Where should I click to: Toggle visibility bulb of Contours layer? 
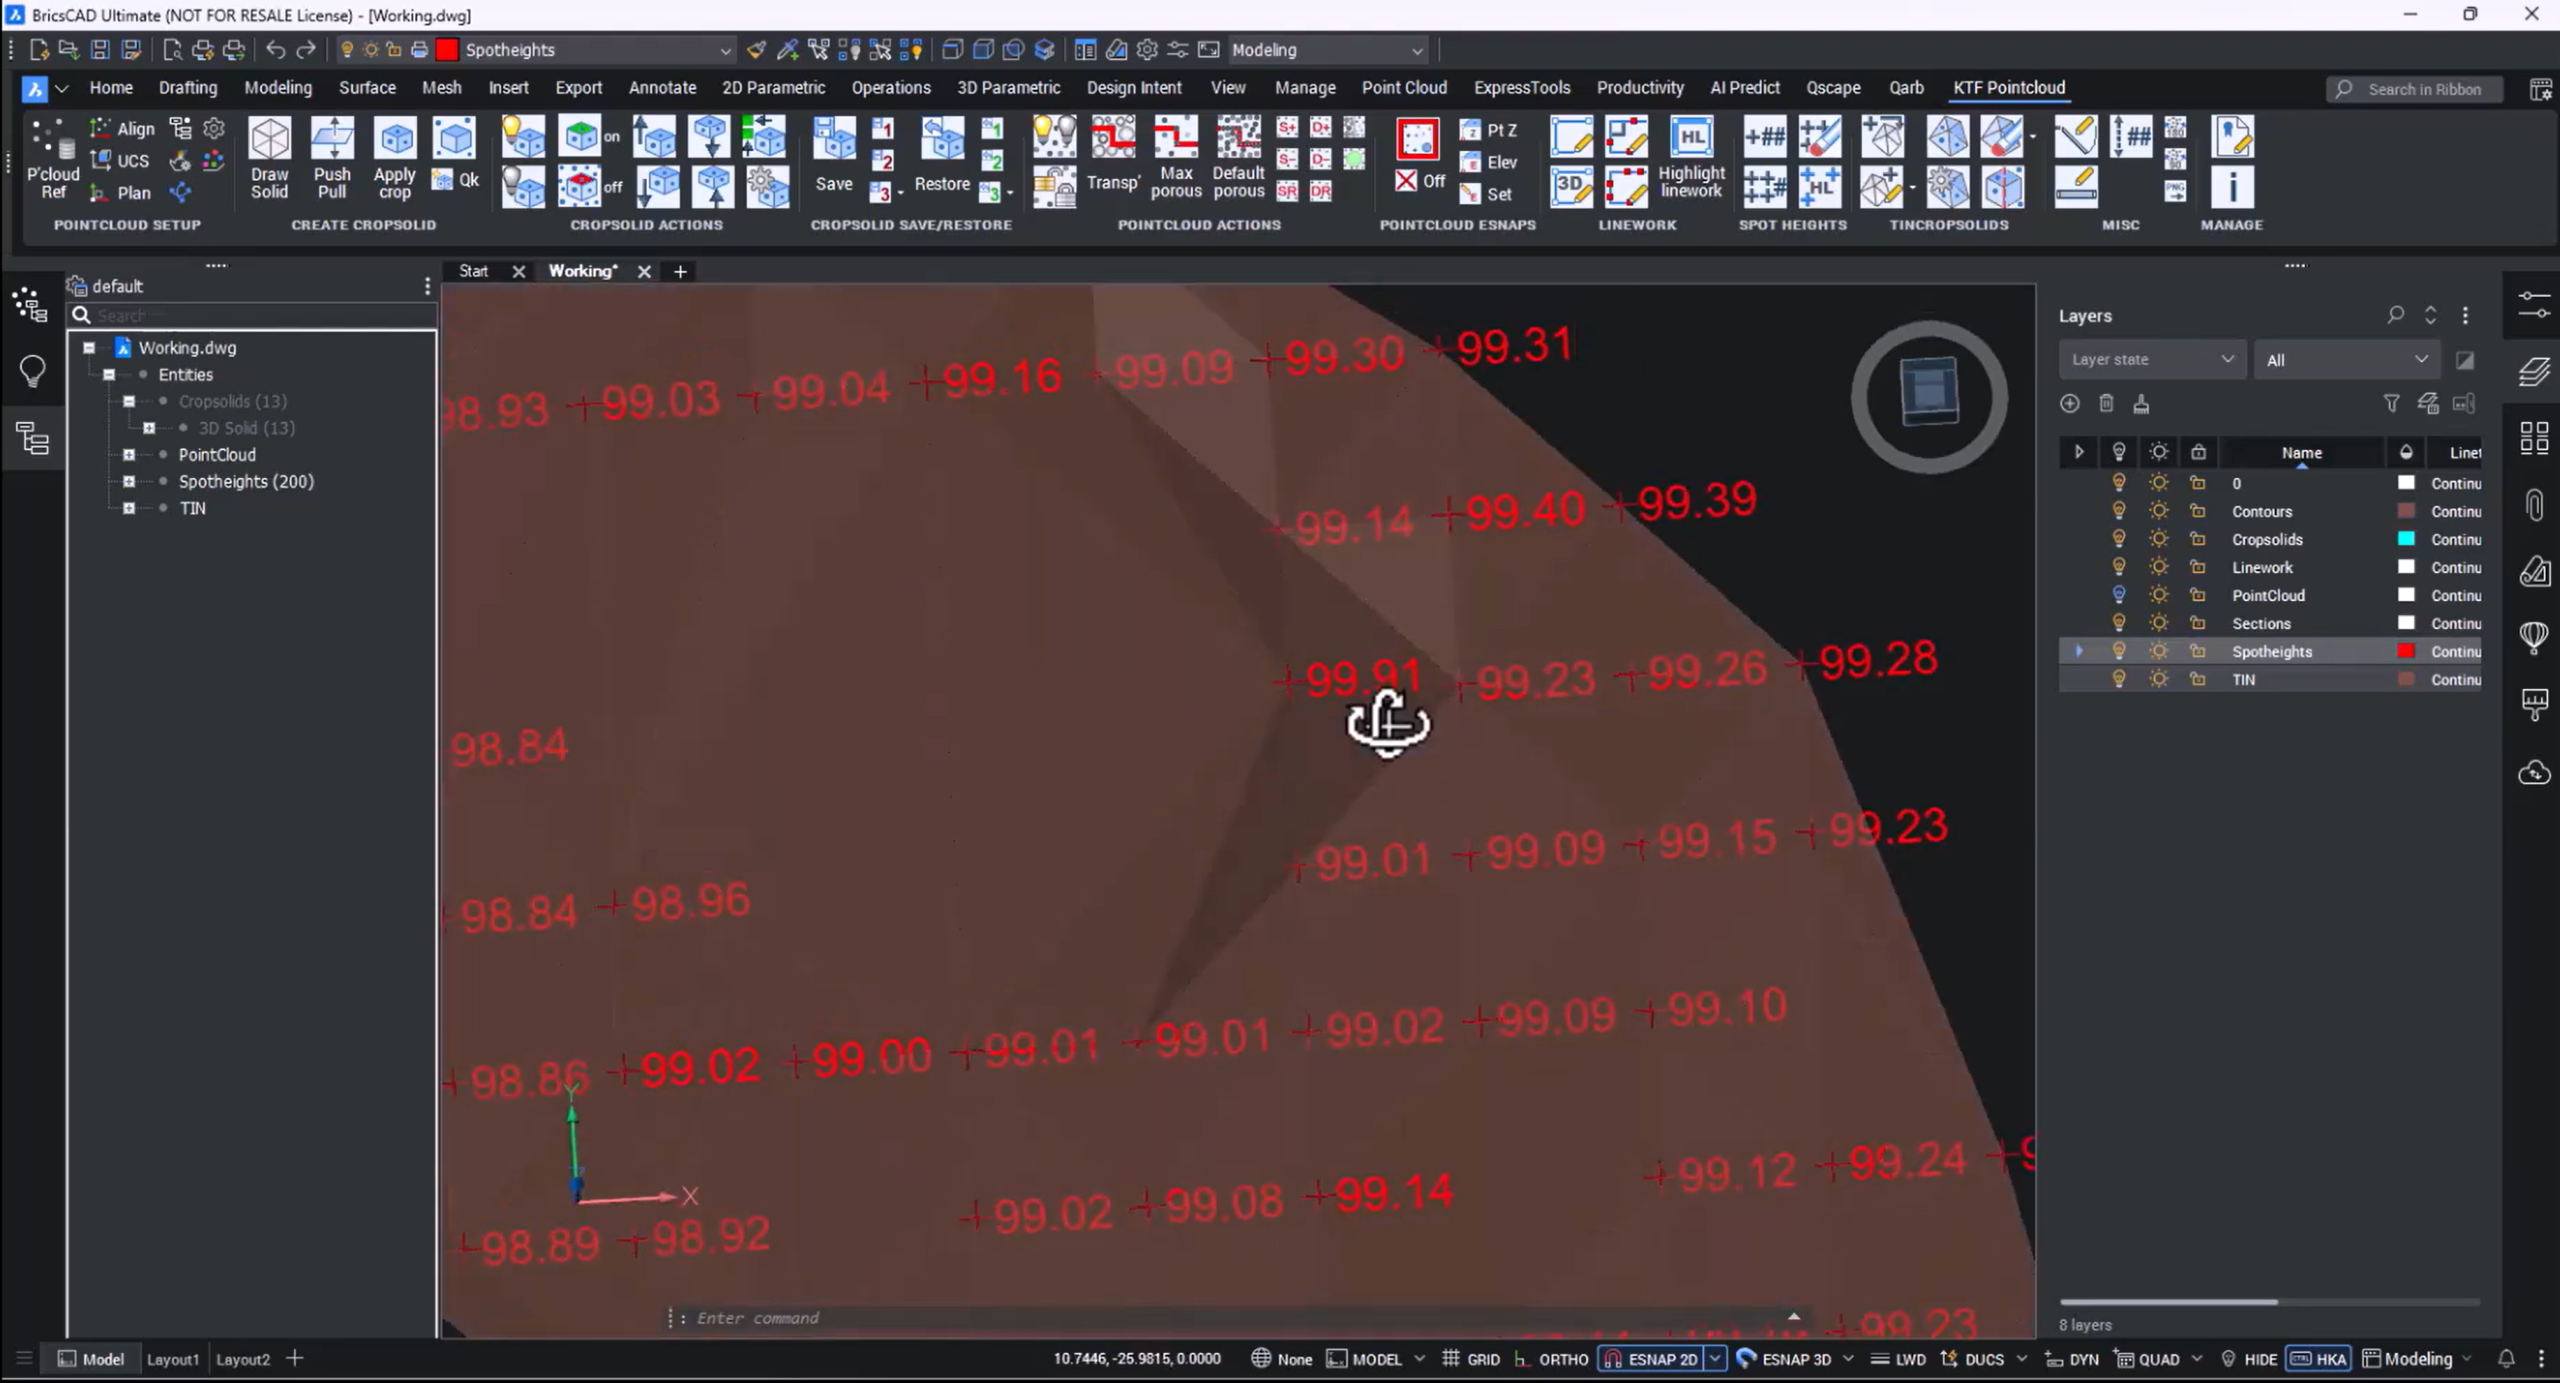(2118, 511)
